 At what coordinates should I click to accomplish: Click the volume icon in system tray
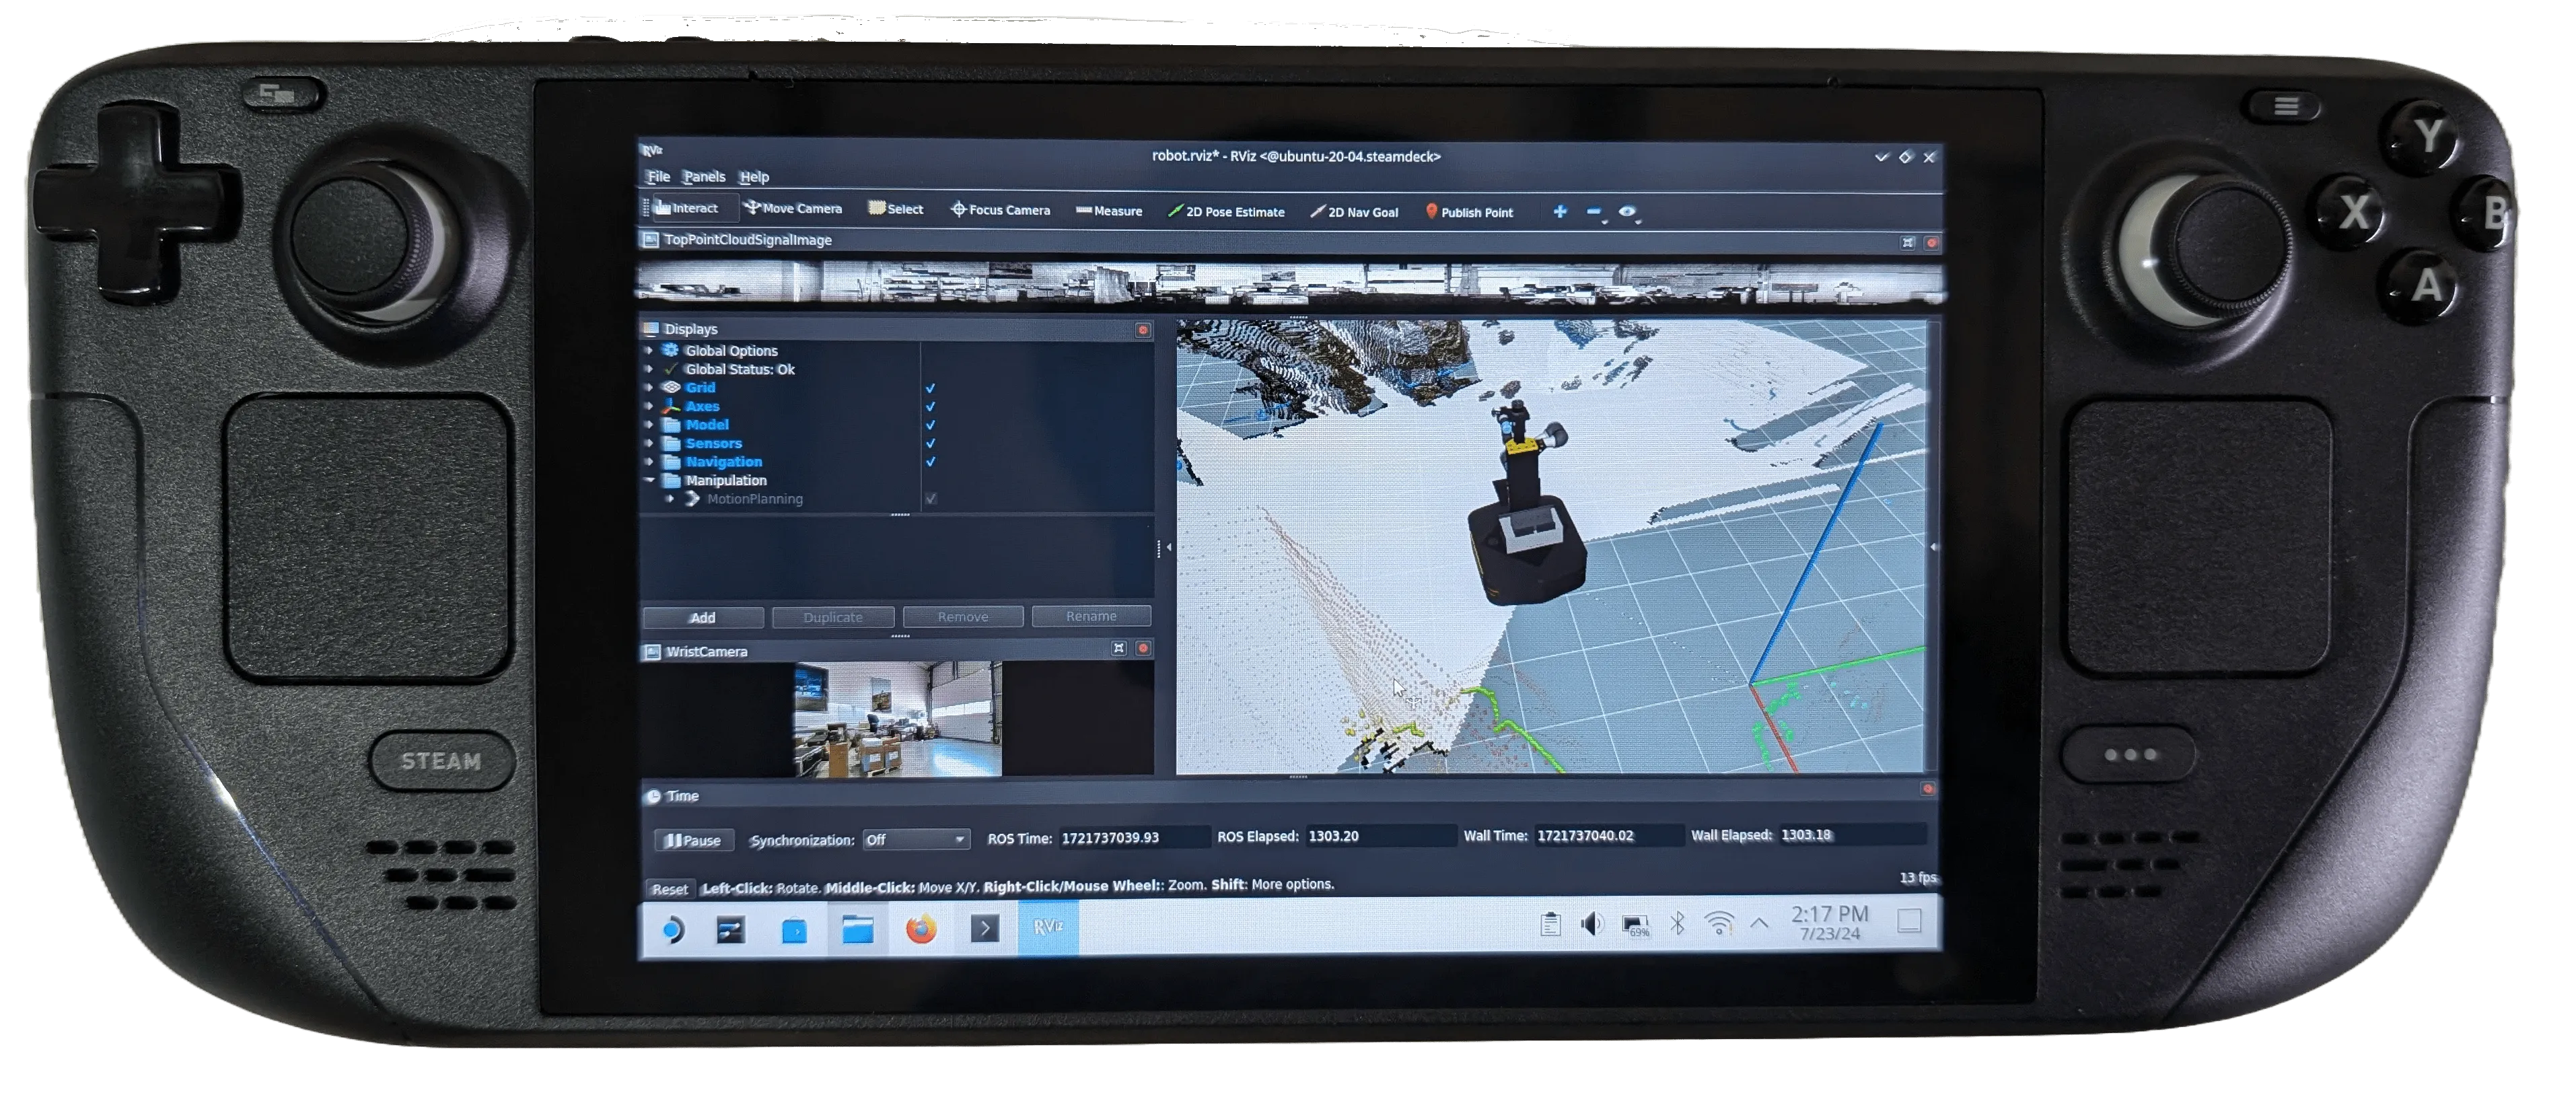coord(1592,924)
